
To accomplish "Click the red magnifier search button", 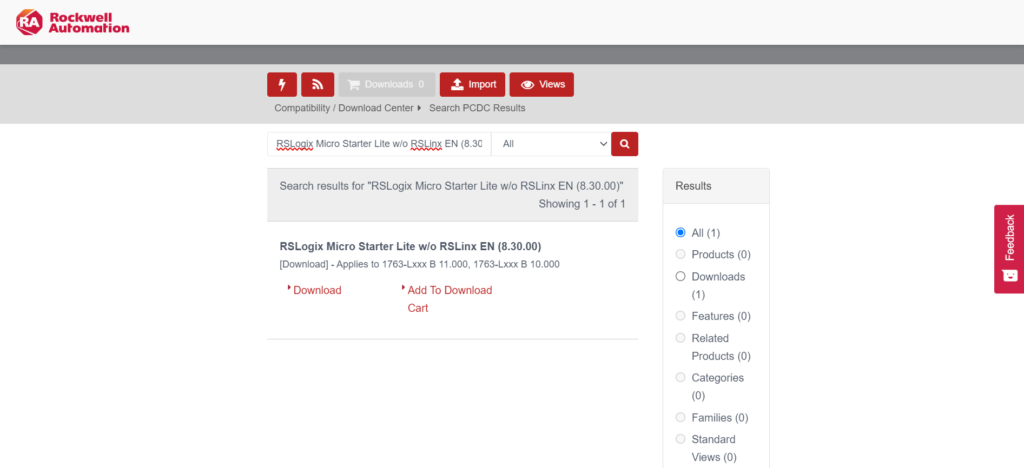I will point(624,144).
